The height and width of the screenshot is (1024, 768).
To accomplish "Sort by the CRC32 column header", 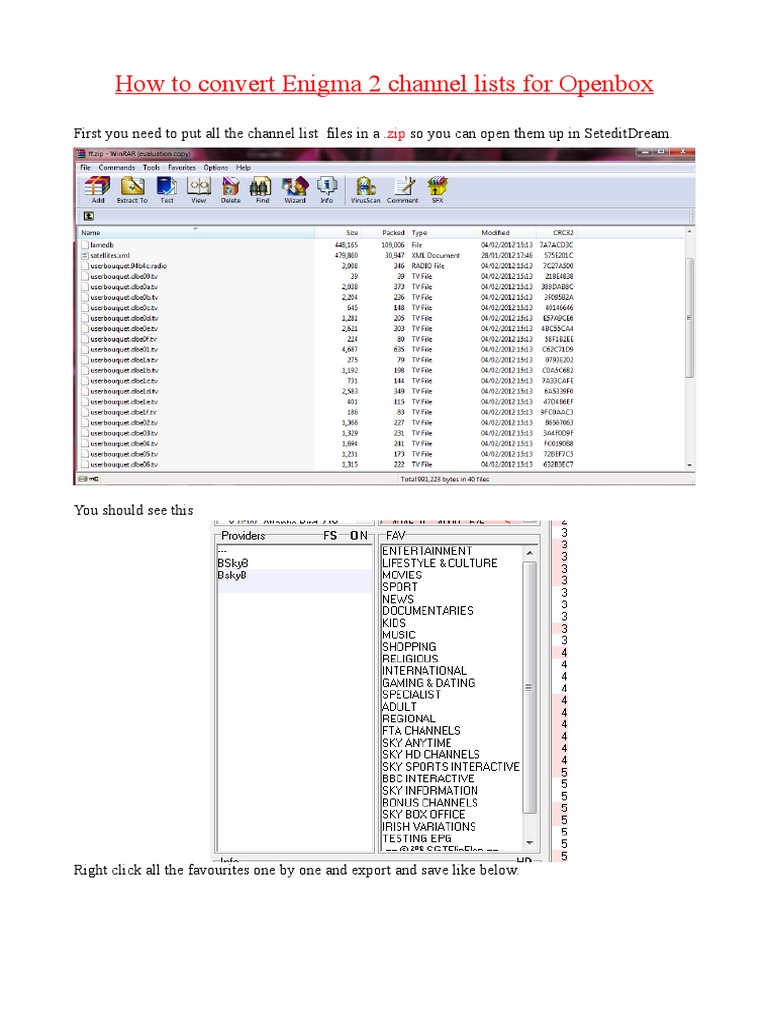I will point(556,232).
